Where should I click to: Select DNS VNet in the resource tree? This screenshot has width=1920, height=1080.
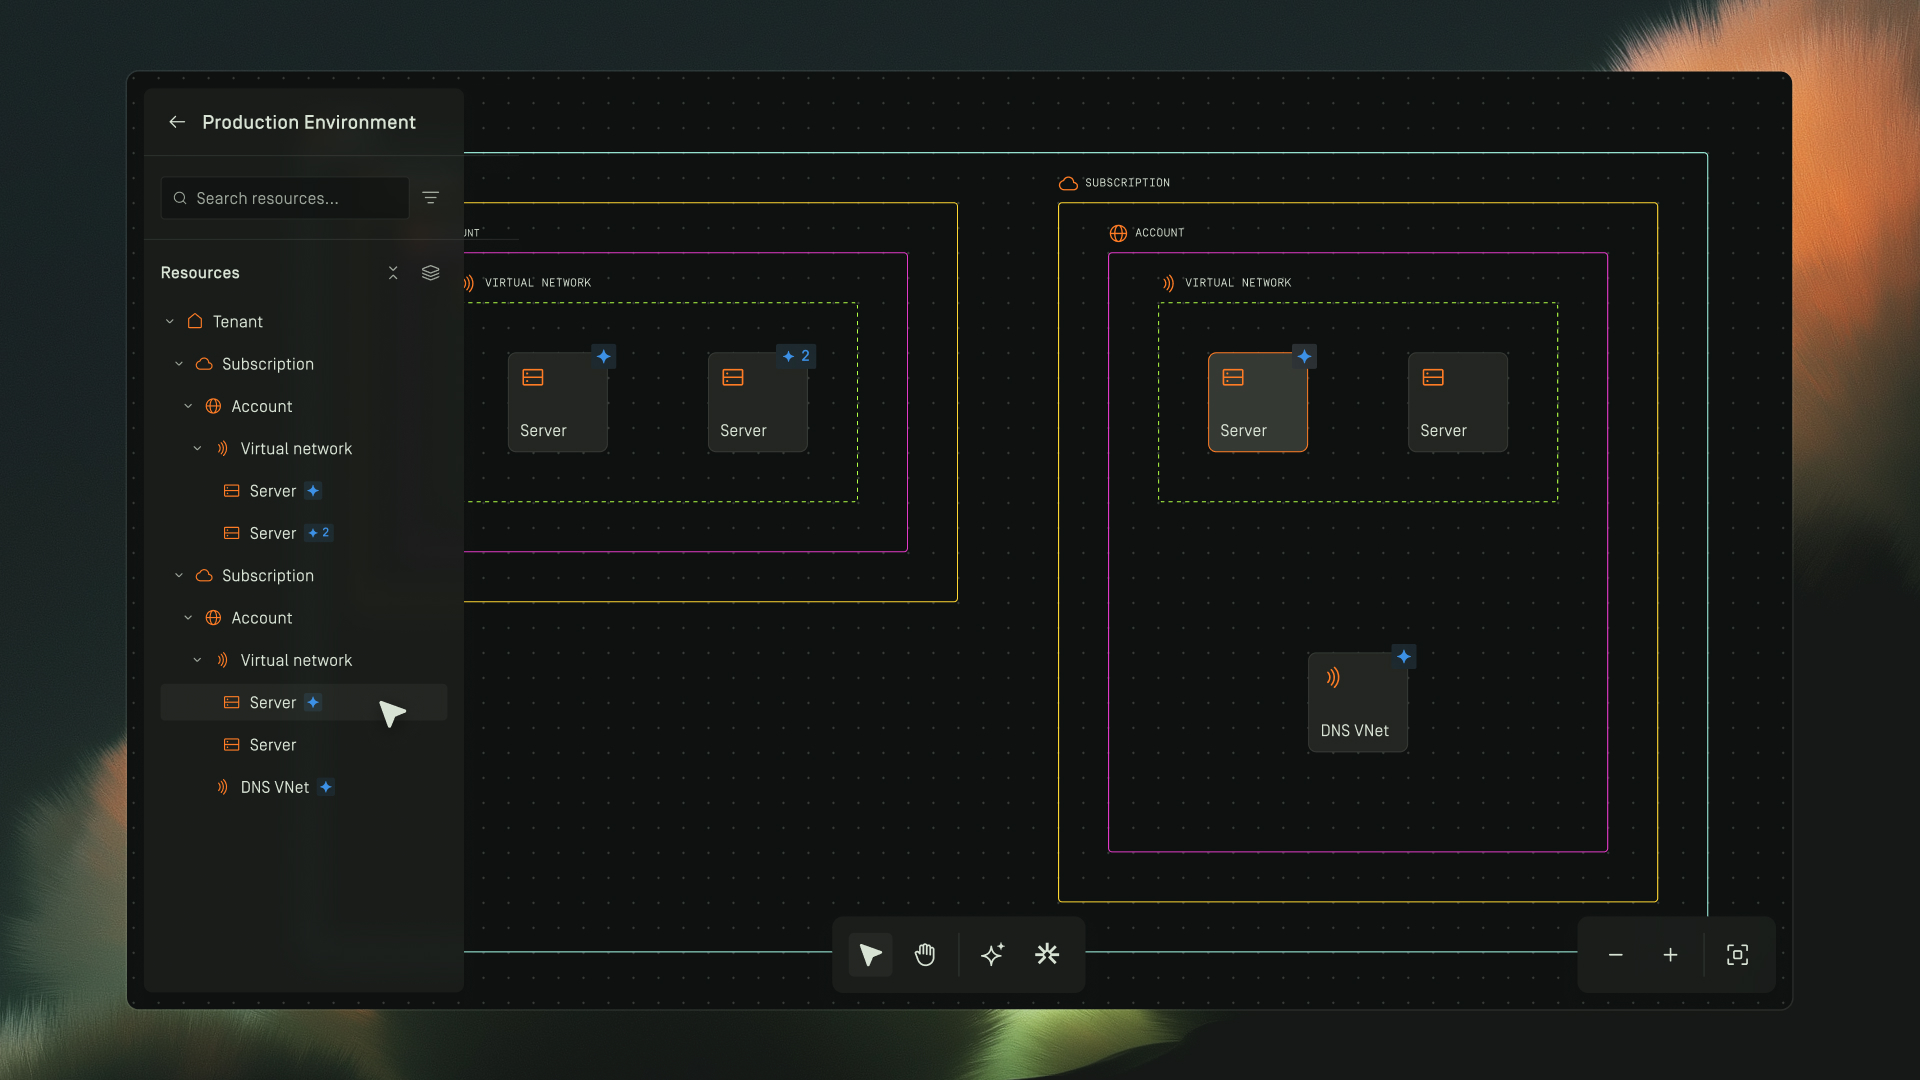click(x=274, y=788)
